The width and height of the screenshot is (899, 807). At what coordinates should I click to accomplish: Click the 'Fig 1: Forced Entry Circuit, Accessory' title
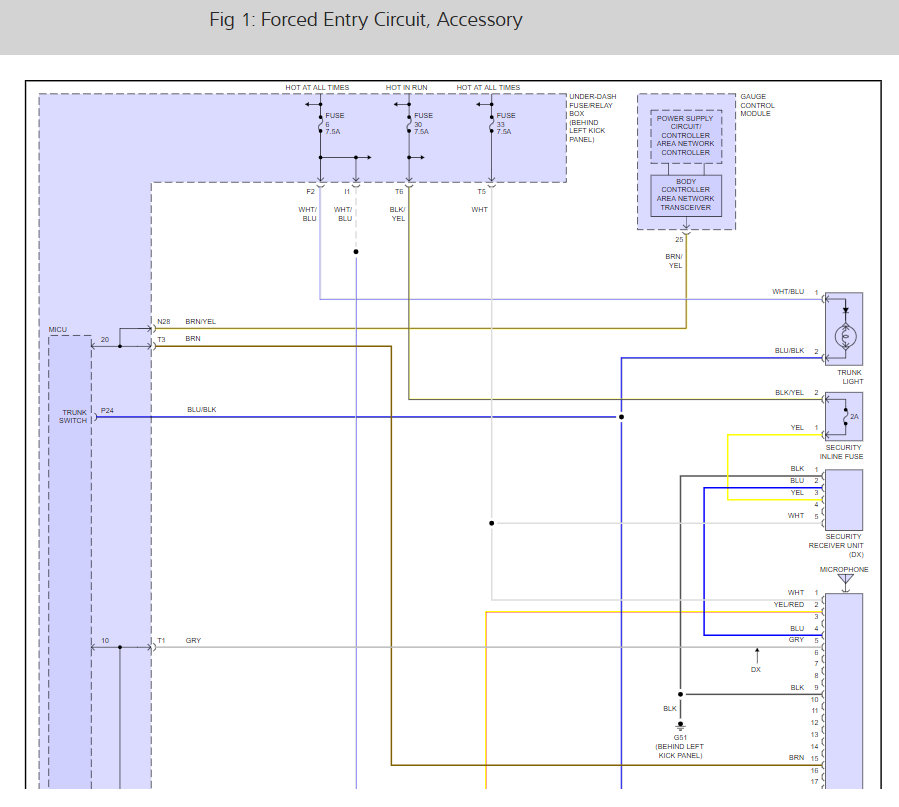tap(366, 20)
